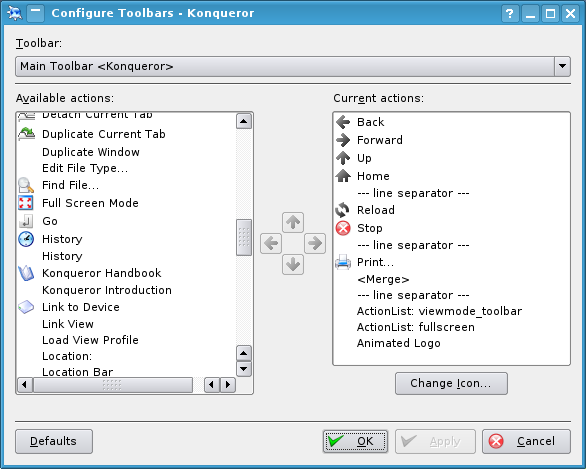
Task: Click the horizontal scrollbar far-left arrow
Action: coord(25,385)
